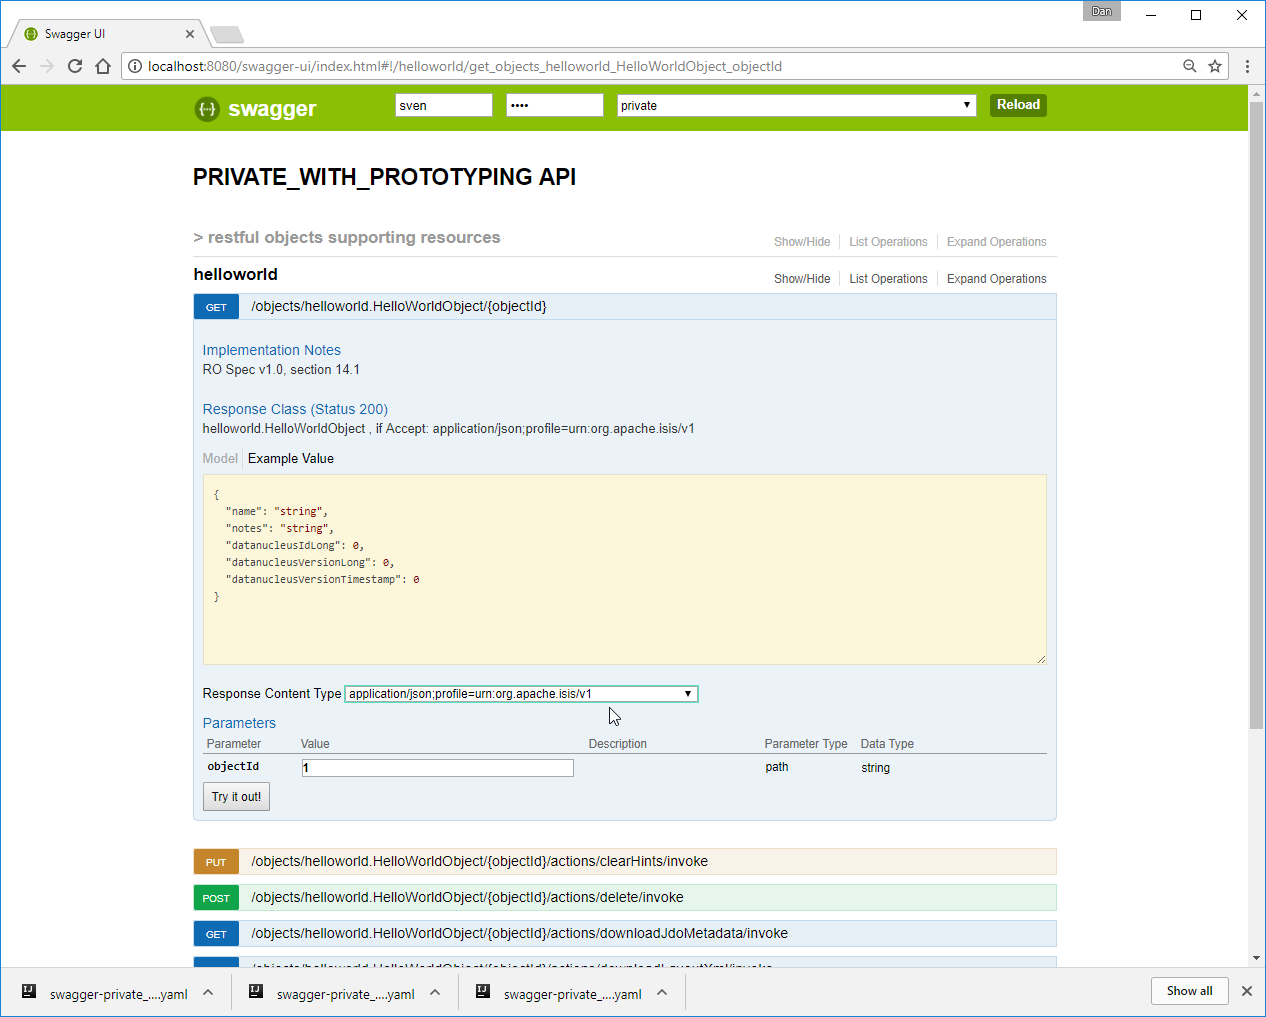Viewport: 1266px width, 1017px height.
Task: Click Expand Operations for helloworld
Action: click(996, 279)
